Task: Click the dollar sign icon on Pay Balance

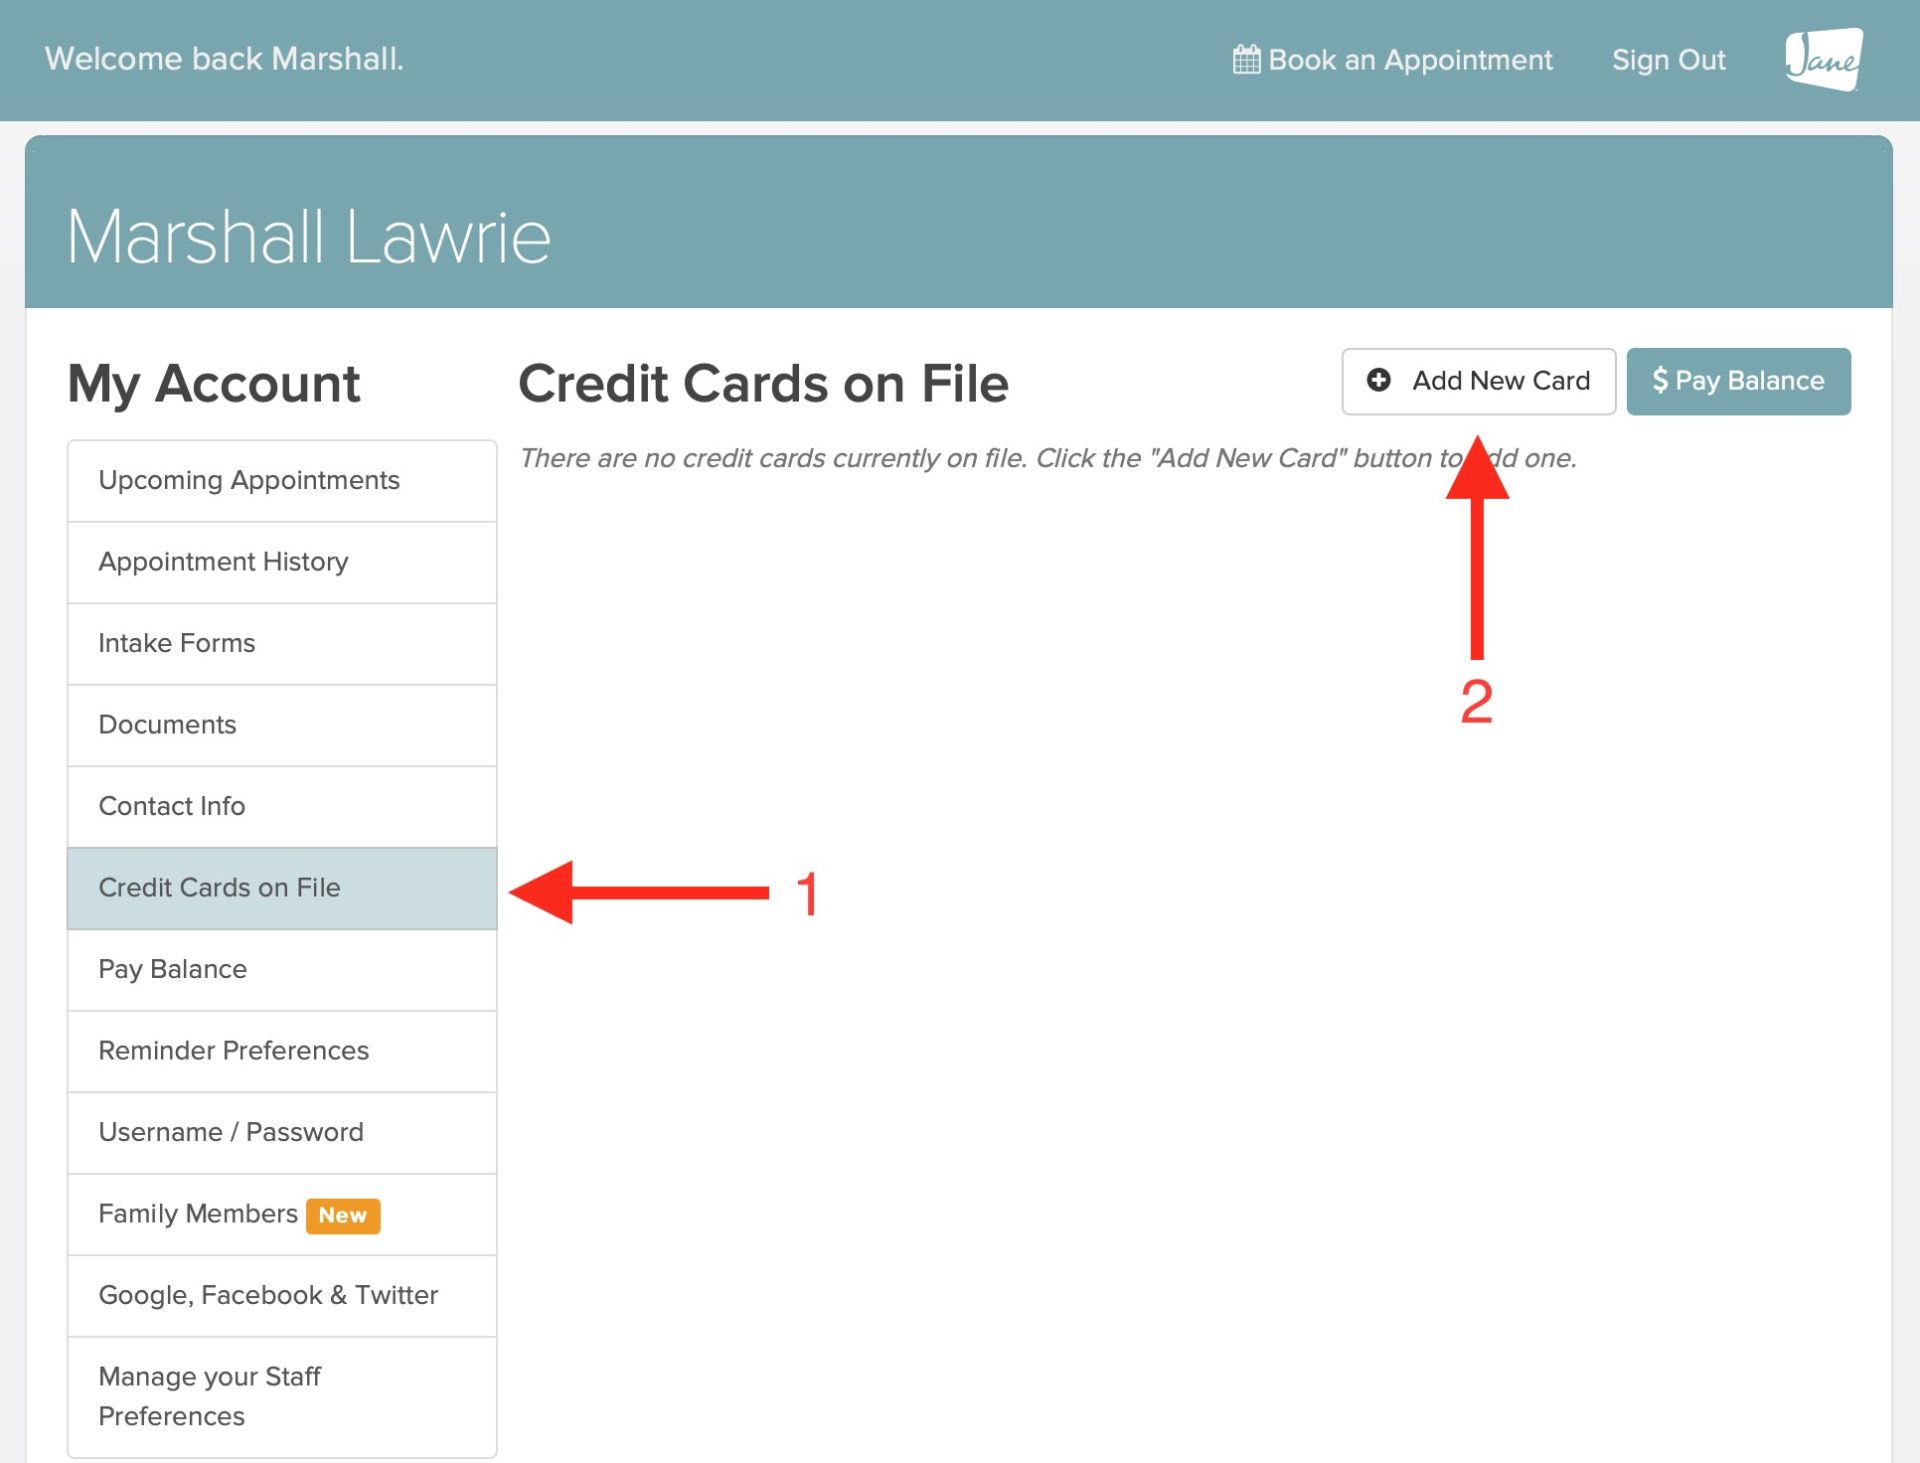Action: [x=1659, y=380]
